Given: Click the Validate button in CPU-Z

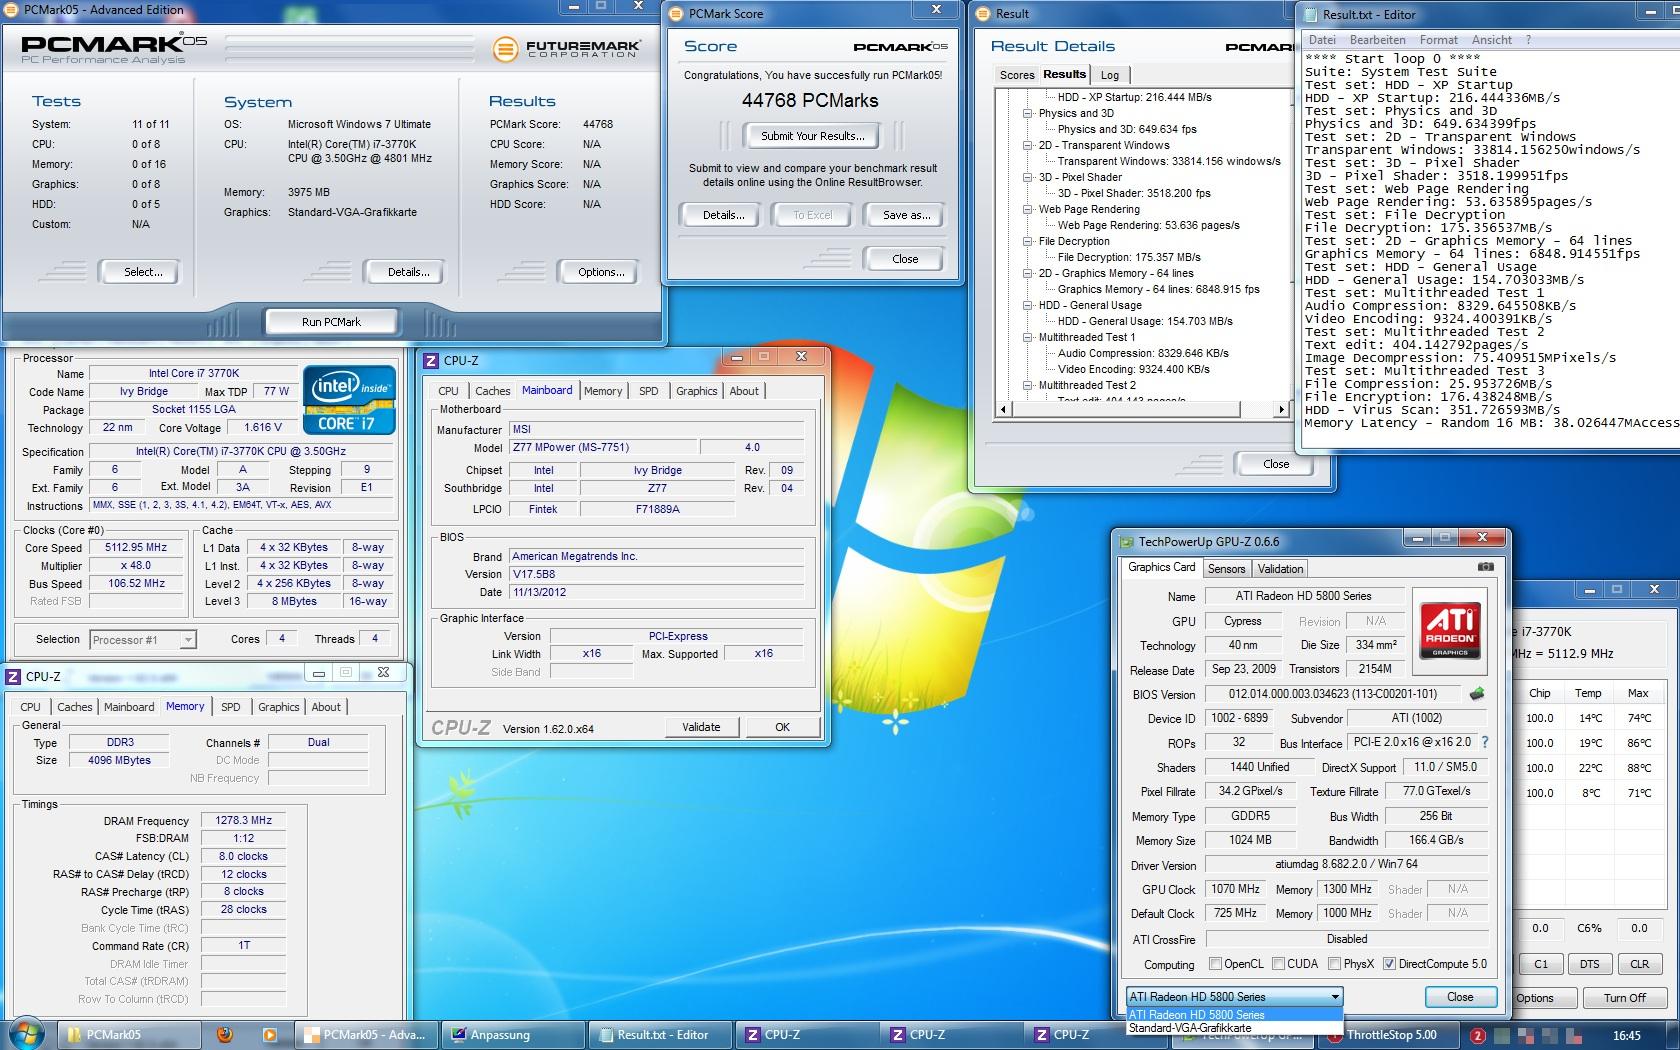Looking at the screenshot, I should [701, 727].
